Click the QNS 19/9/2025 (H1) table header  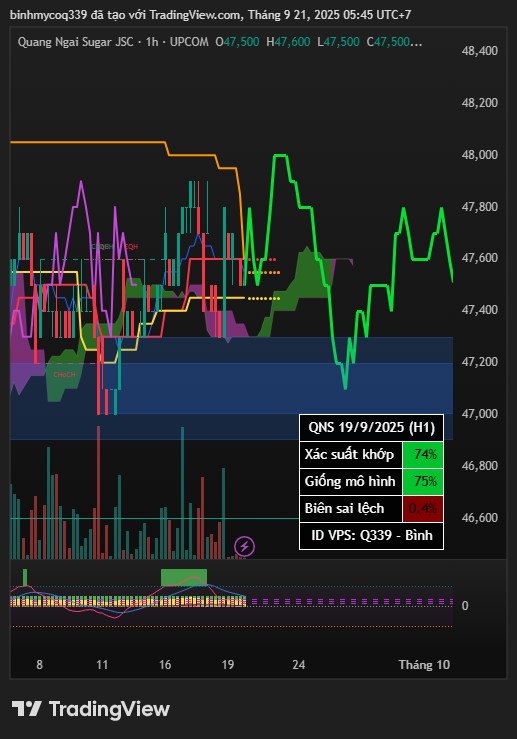(371, 427)
